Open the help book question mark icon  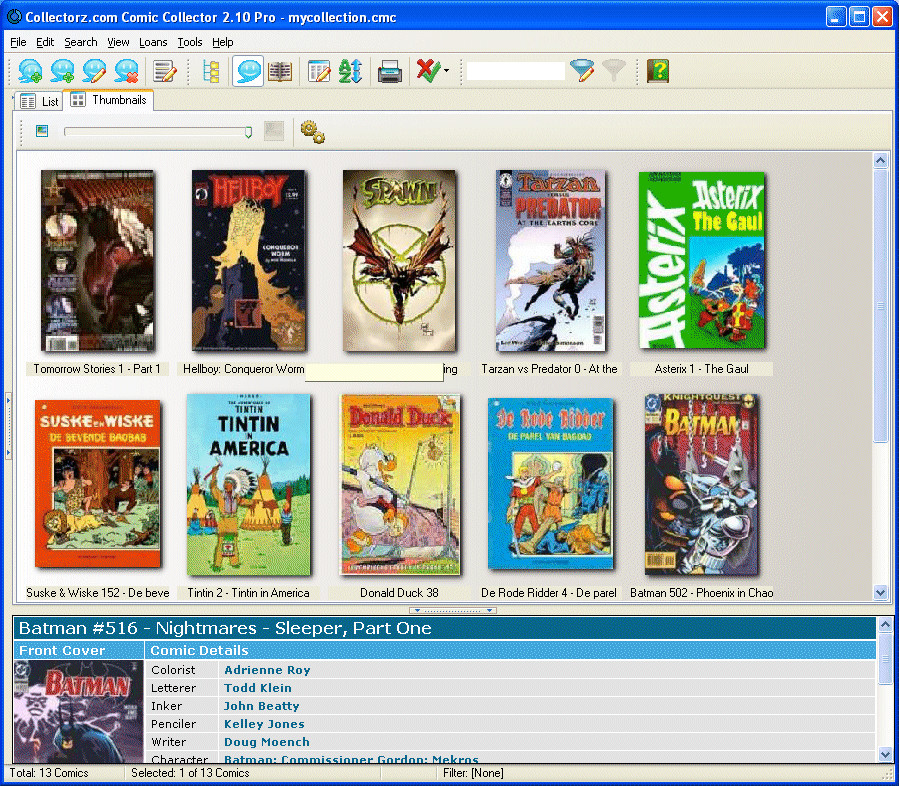pyautogui.click(x=658, y=71)
